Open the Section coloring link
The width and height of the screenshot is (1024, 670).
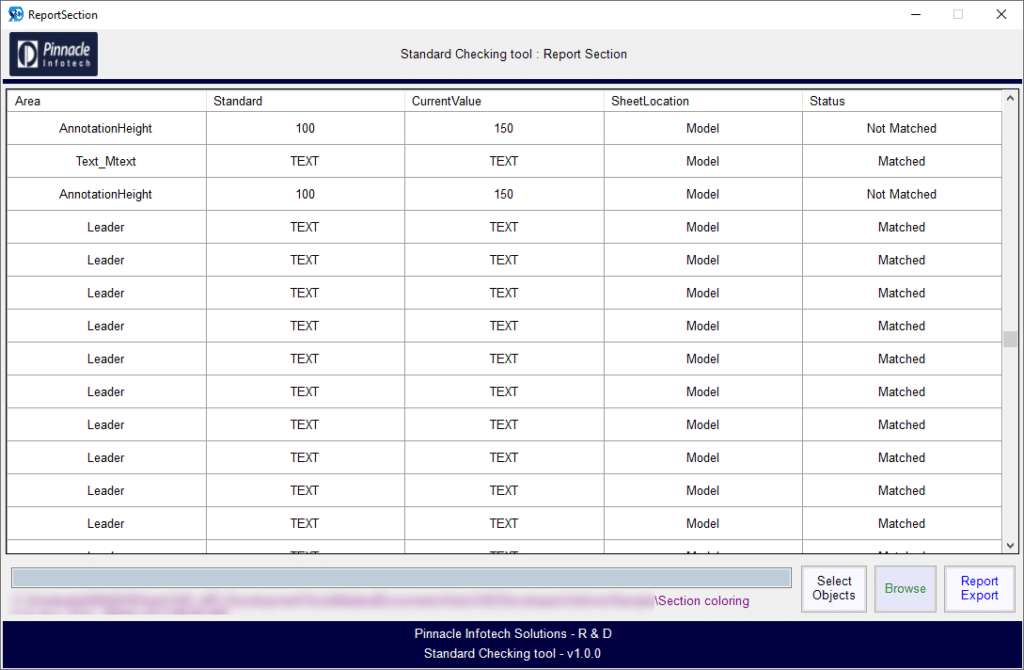coord(703,600)
